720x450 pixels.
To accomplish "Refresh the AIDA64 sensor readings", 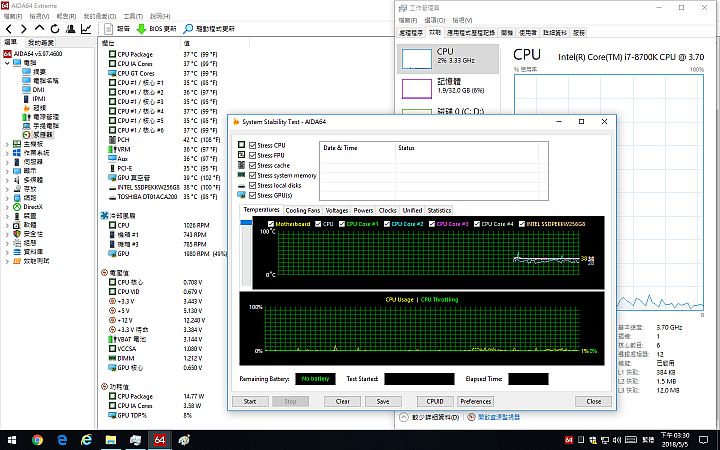I will (x=55, y=29).
